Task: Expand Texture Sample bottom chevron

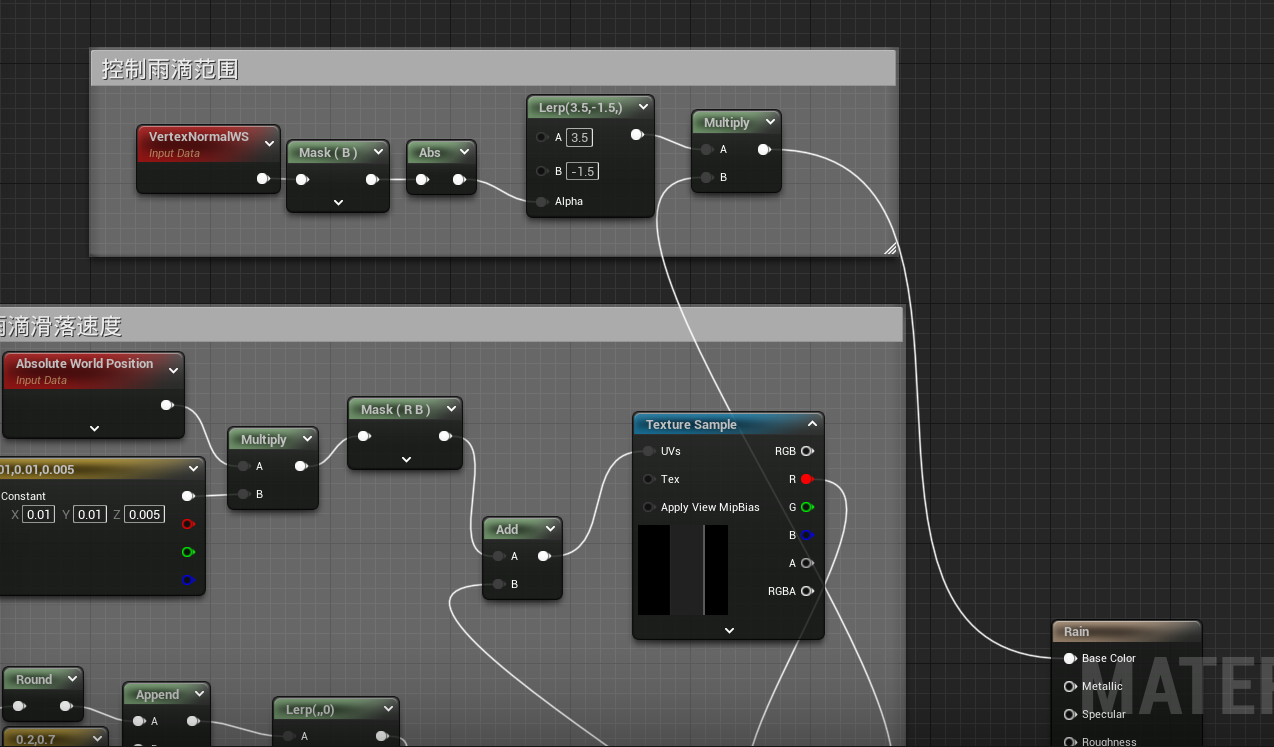Action: [729, 630]
